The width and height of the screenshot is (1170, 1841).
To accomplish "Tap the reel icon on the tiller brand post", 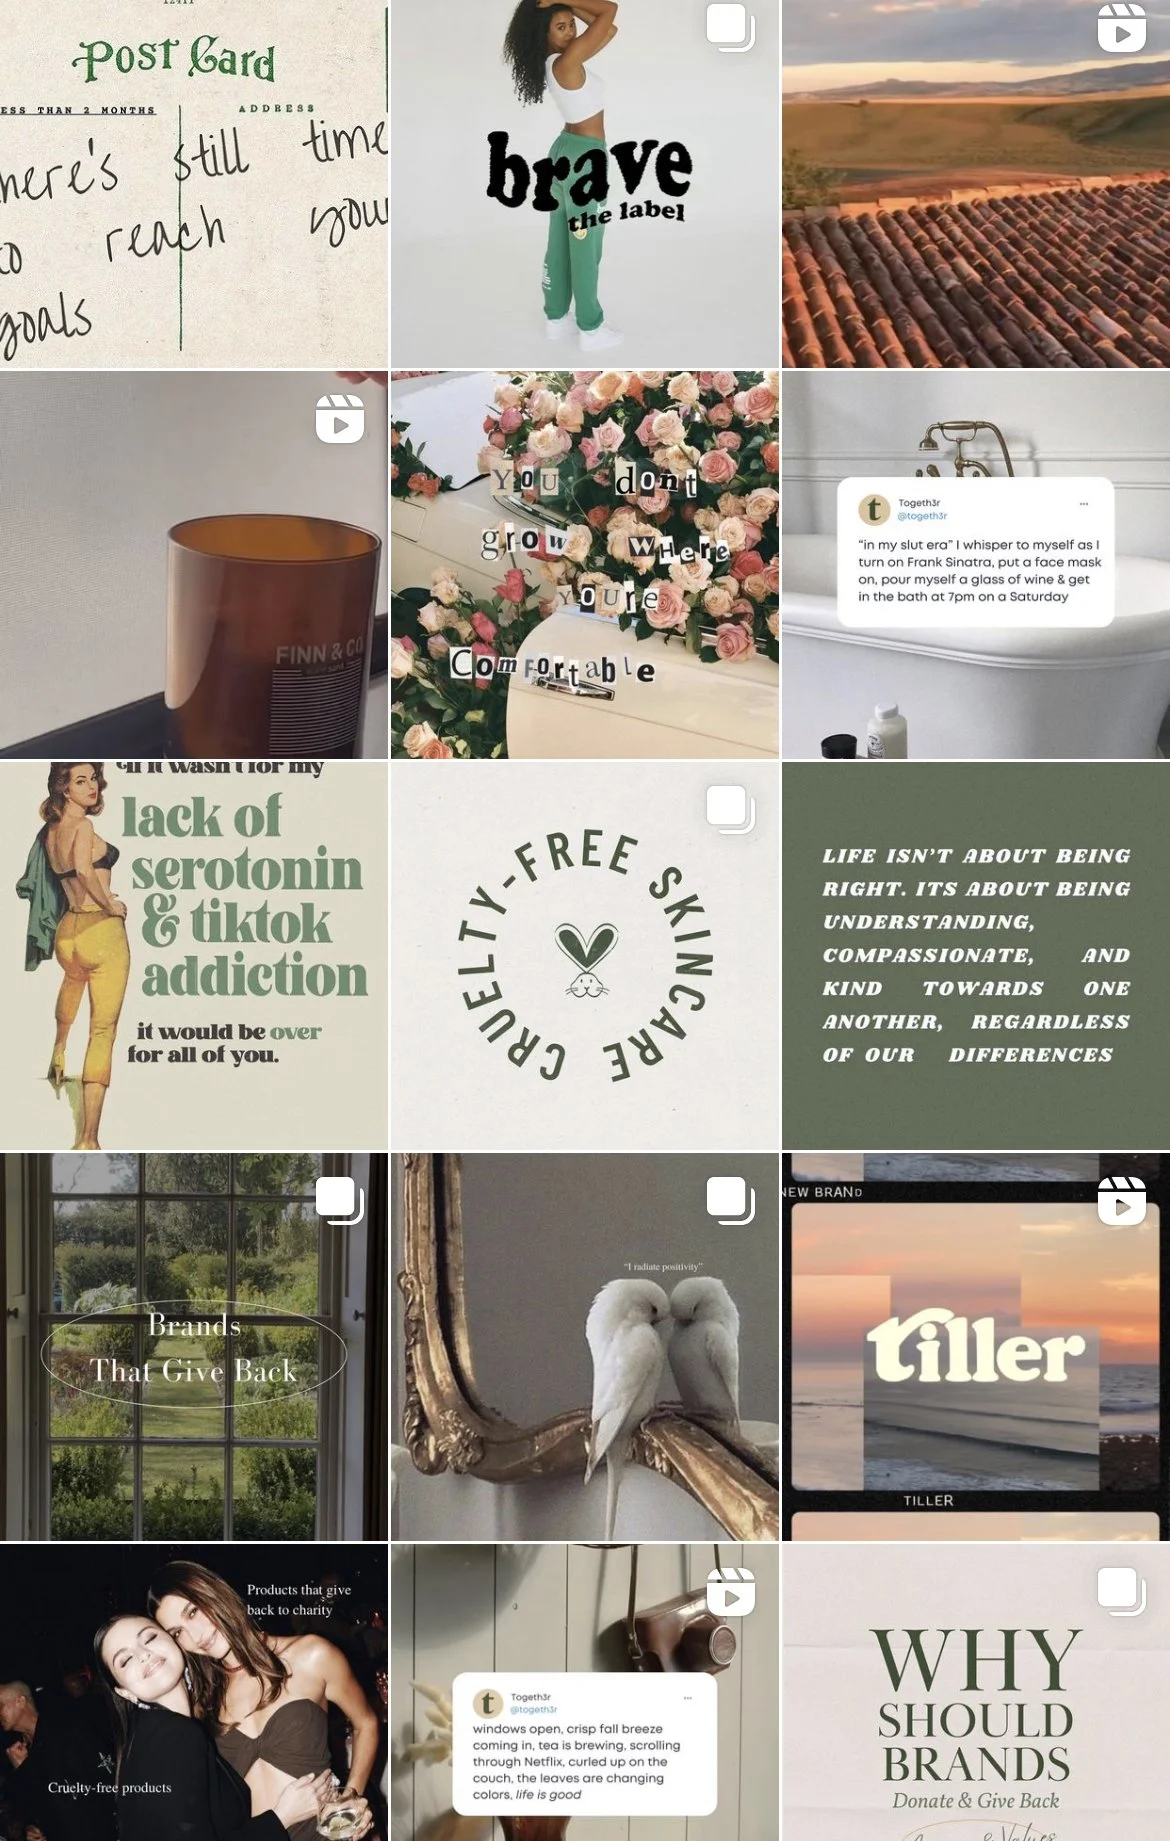I will point(1122,1200).
